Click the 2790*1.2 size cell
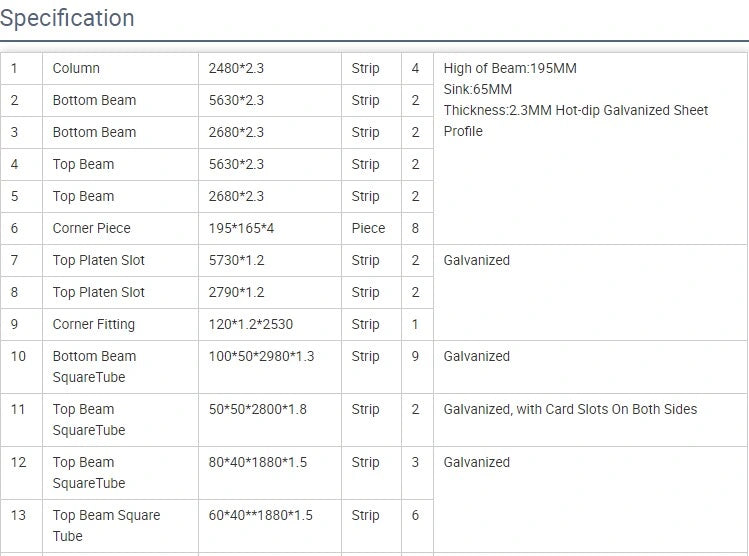749x556 pixels. (236, 292)
